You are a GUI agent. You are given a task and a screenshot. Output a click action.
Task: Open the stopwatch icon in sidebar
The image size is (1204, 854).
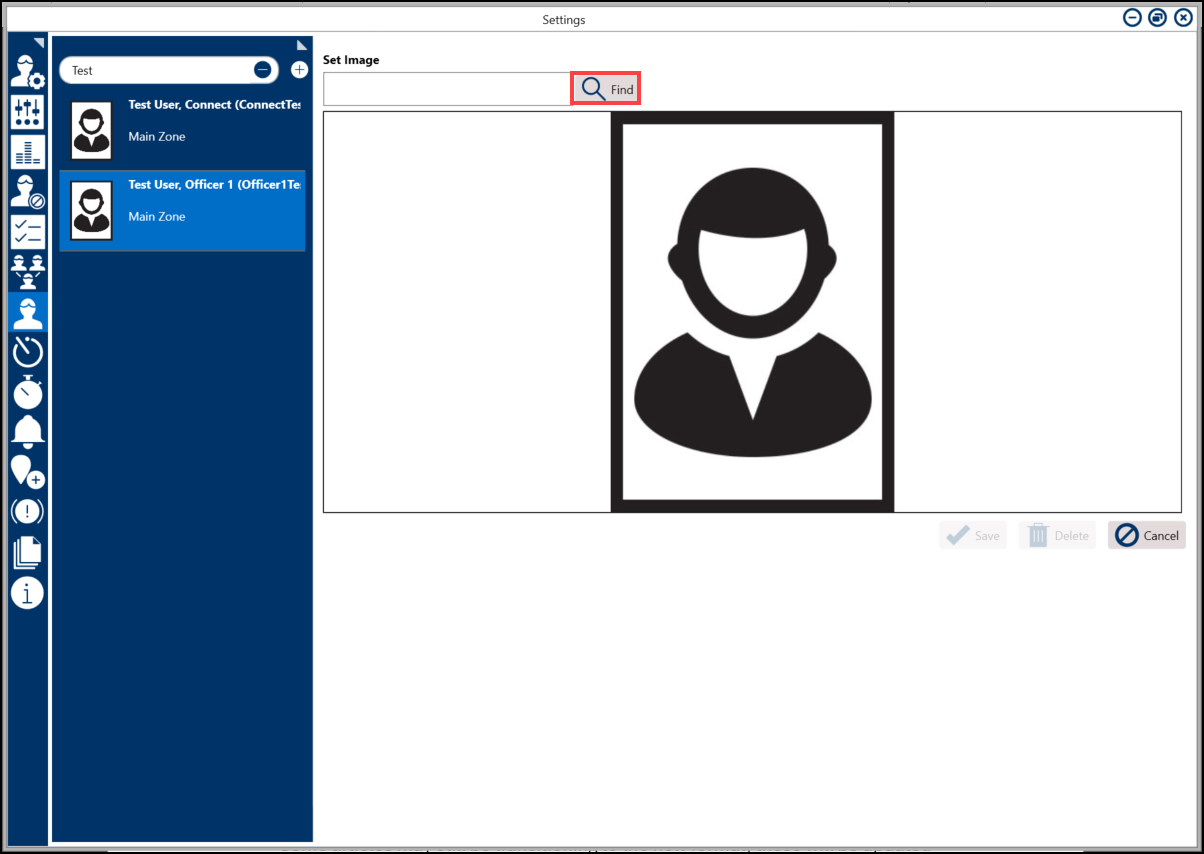click(x=27, y=392)
